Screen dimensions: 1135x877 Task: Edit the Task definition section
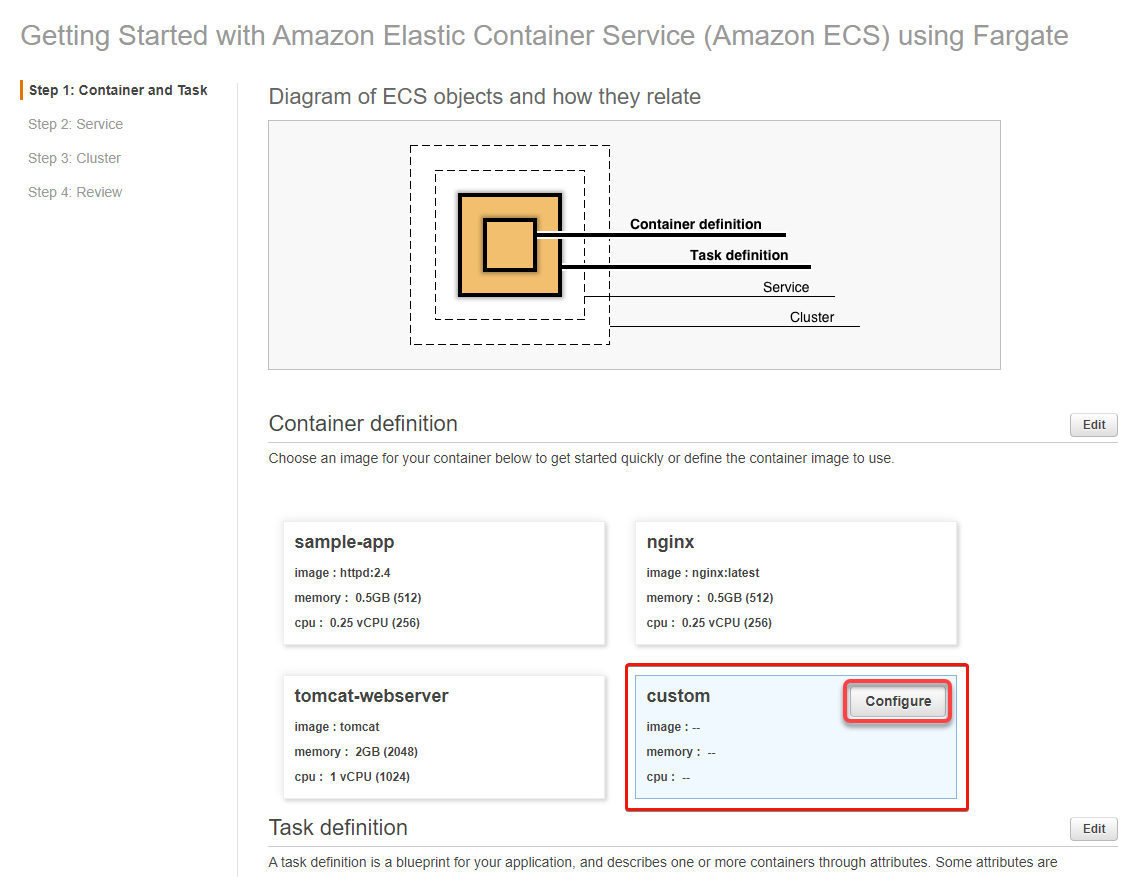pos(1094,829)
